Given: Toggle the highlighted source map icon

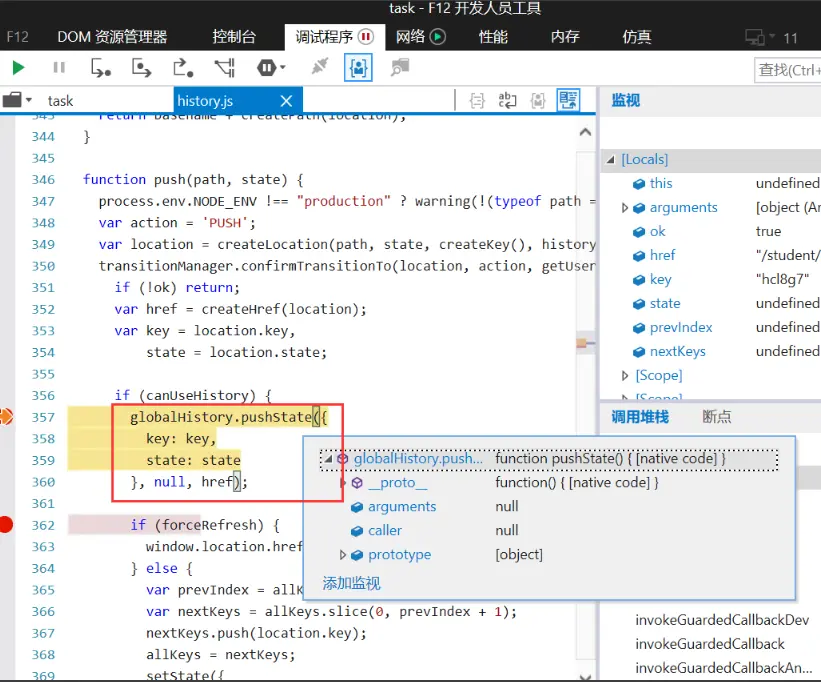Looking at the screenshot, I should click(x=568, y=100).
